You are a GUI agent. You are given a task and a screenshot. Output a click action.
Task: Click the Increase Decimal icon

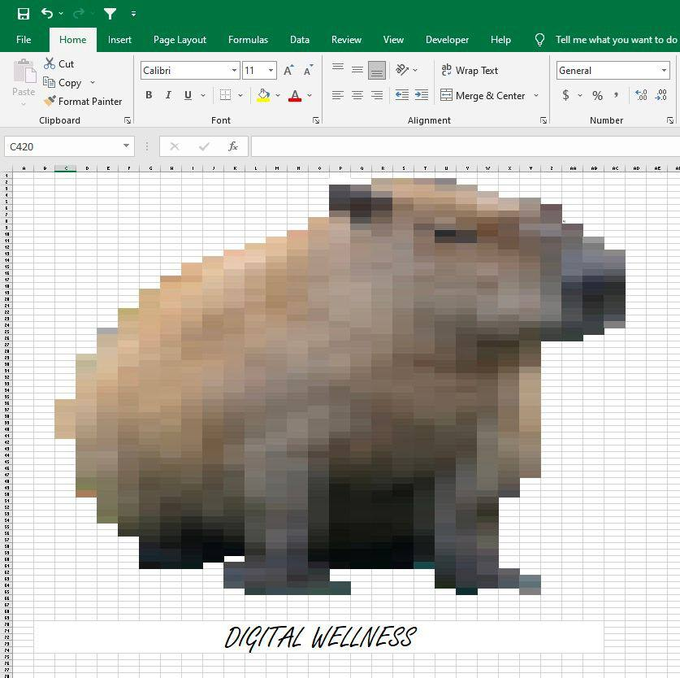pyautogui.click(x=641, y=95)
